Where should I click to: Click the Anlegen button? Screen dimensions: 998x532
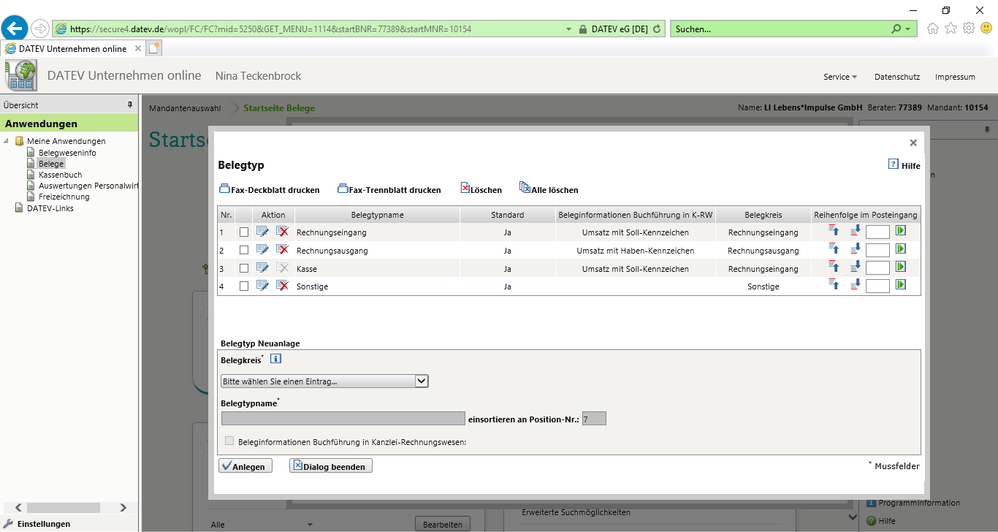pos(245,466)
